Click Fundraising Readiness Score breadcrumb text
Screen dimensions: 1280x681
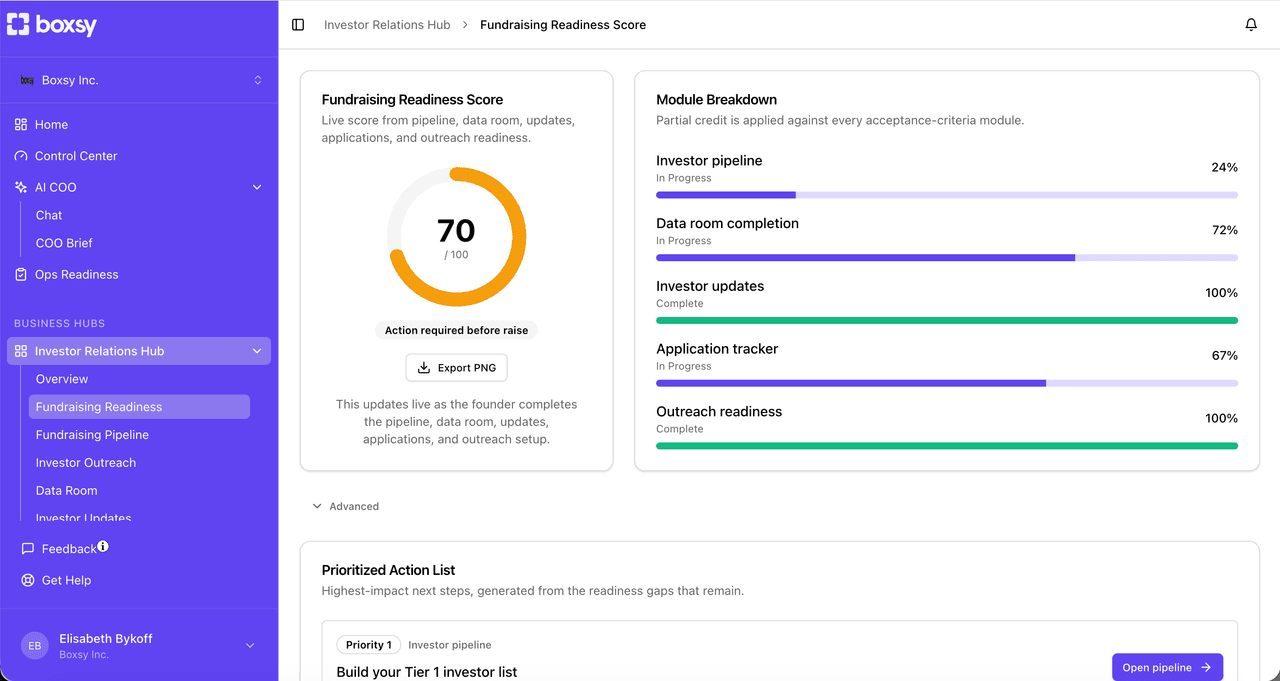[563, 25]
